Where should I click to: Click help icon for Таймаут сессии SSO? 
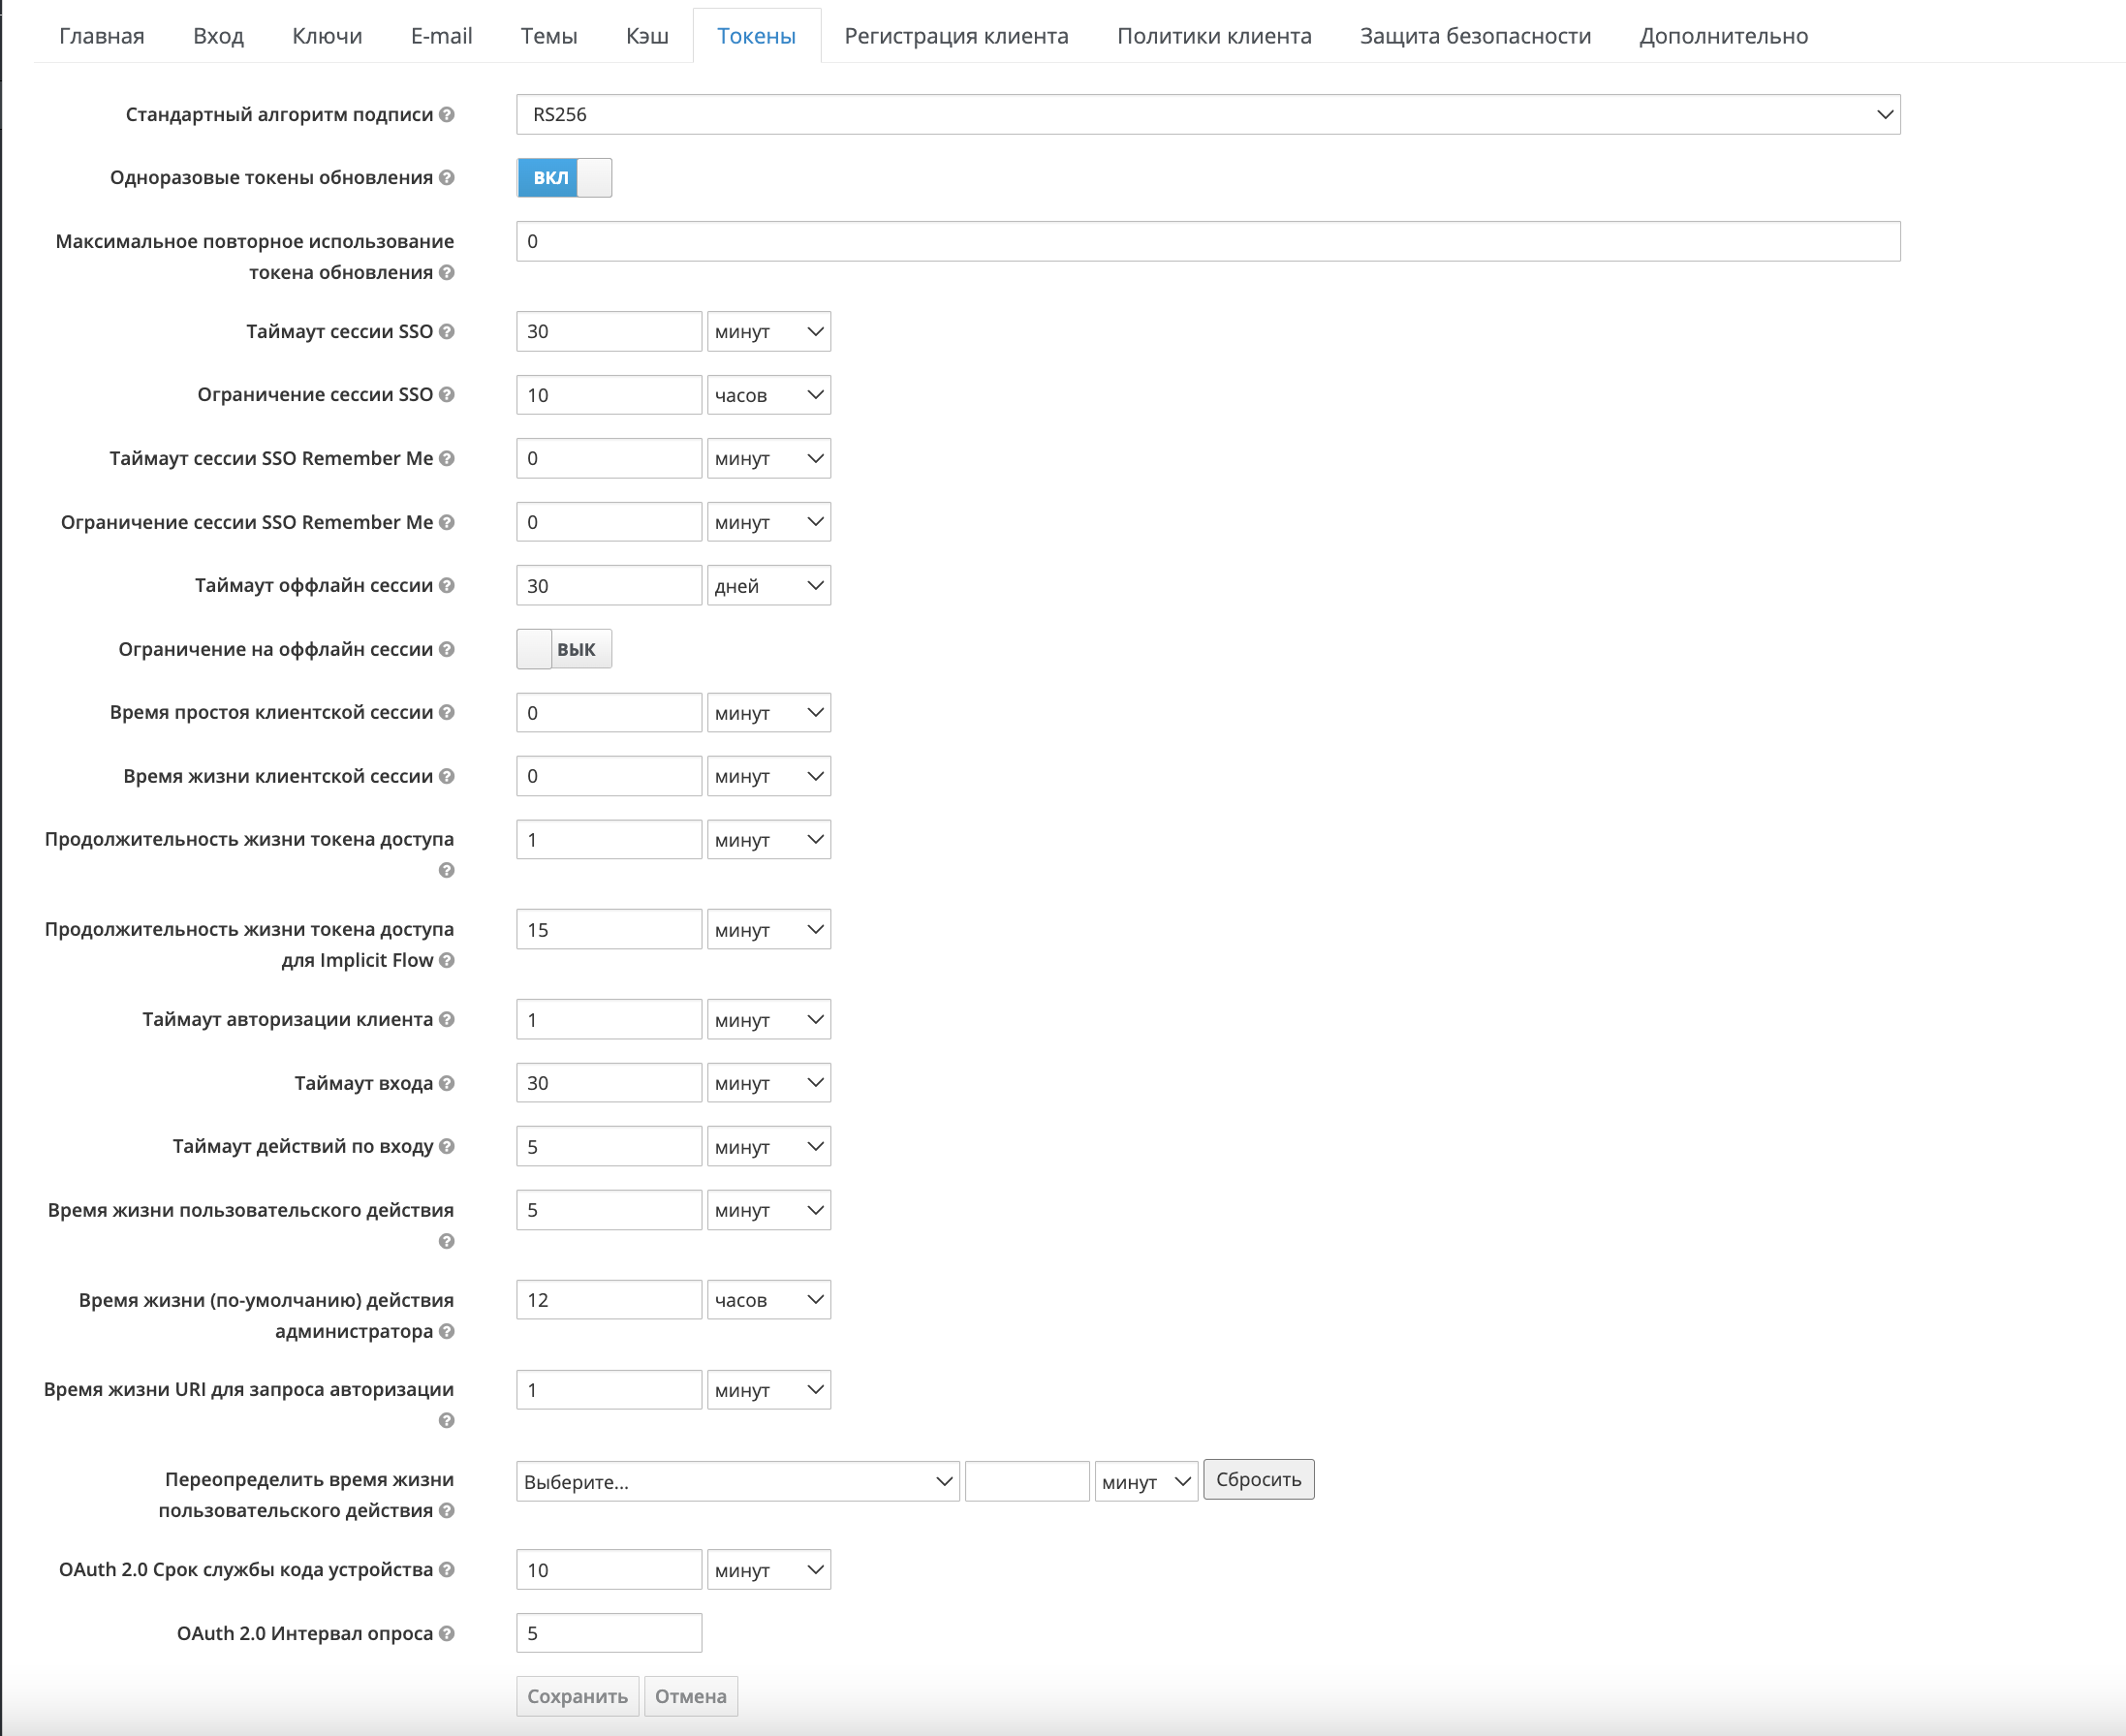[447, 332]
